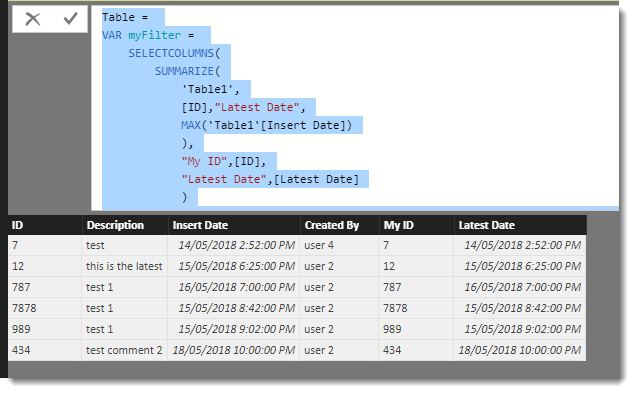Select Latest Date 18/05/2018 10:00:00 PM cell
The width and height of the screenshot is (634, 393).
click(x=520, y=351)
